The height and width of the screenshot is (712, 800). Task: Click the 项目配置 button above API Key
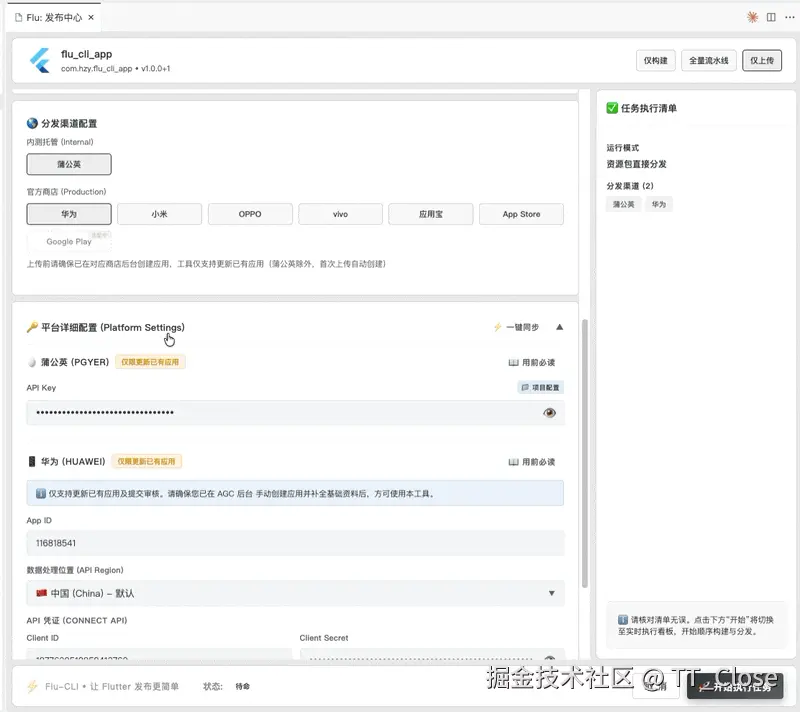(x=540, y=388)
